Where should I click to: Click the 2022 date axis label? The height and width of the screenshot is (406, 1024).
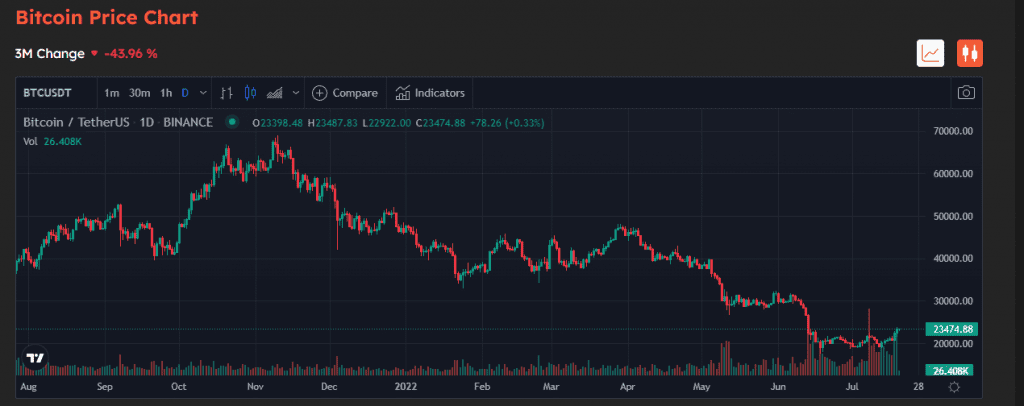(x=406, y=386)
